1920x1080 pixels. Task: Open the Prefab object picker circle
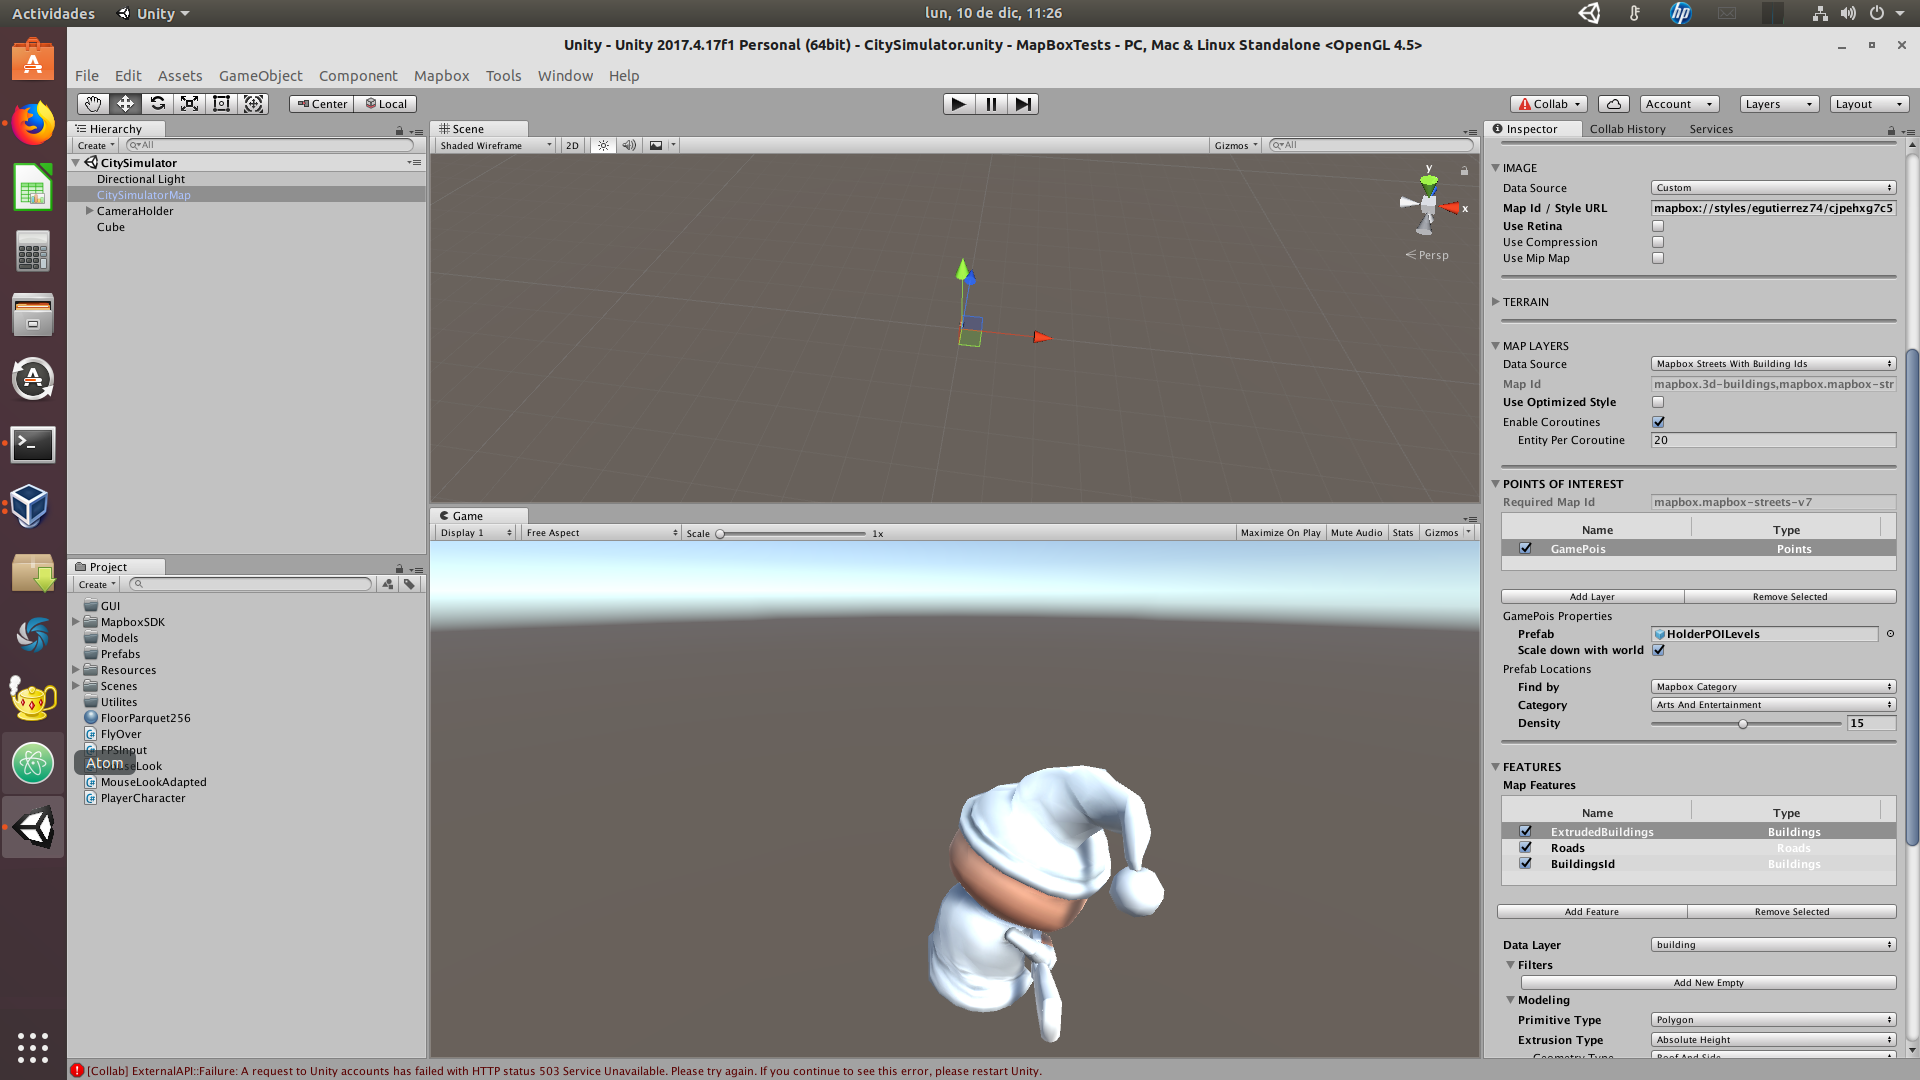[x=1890, y=634]
